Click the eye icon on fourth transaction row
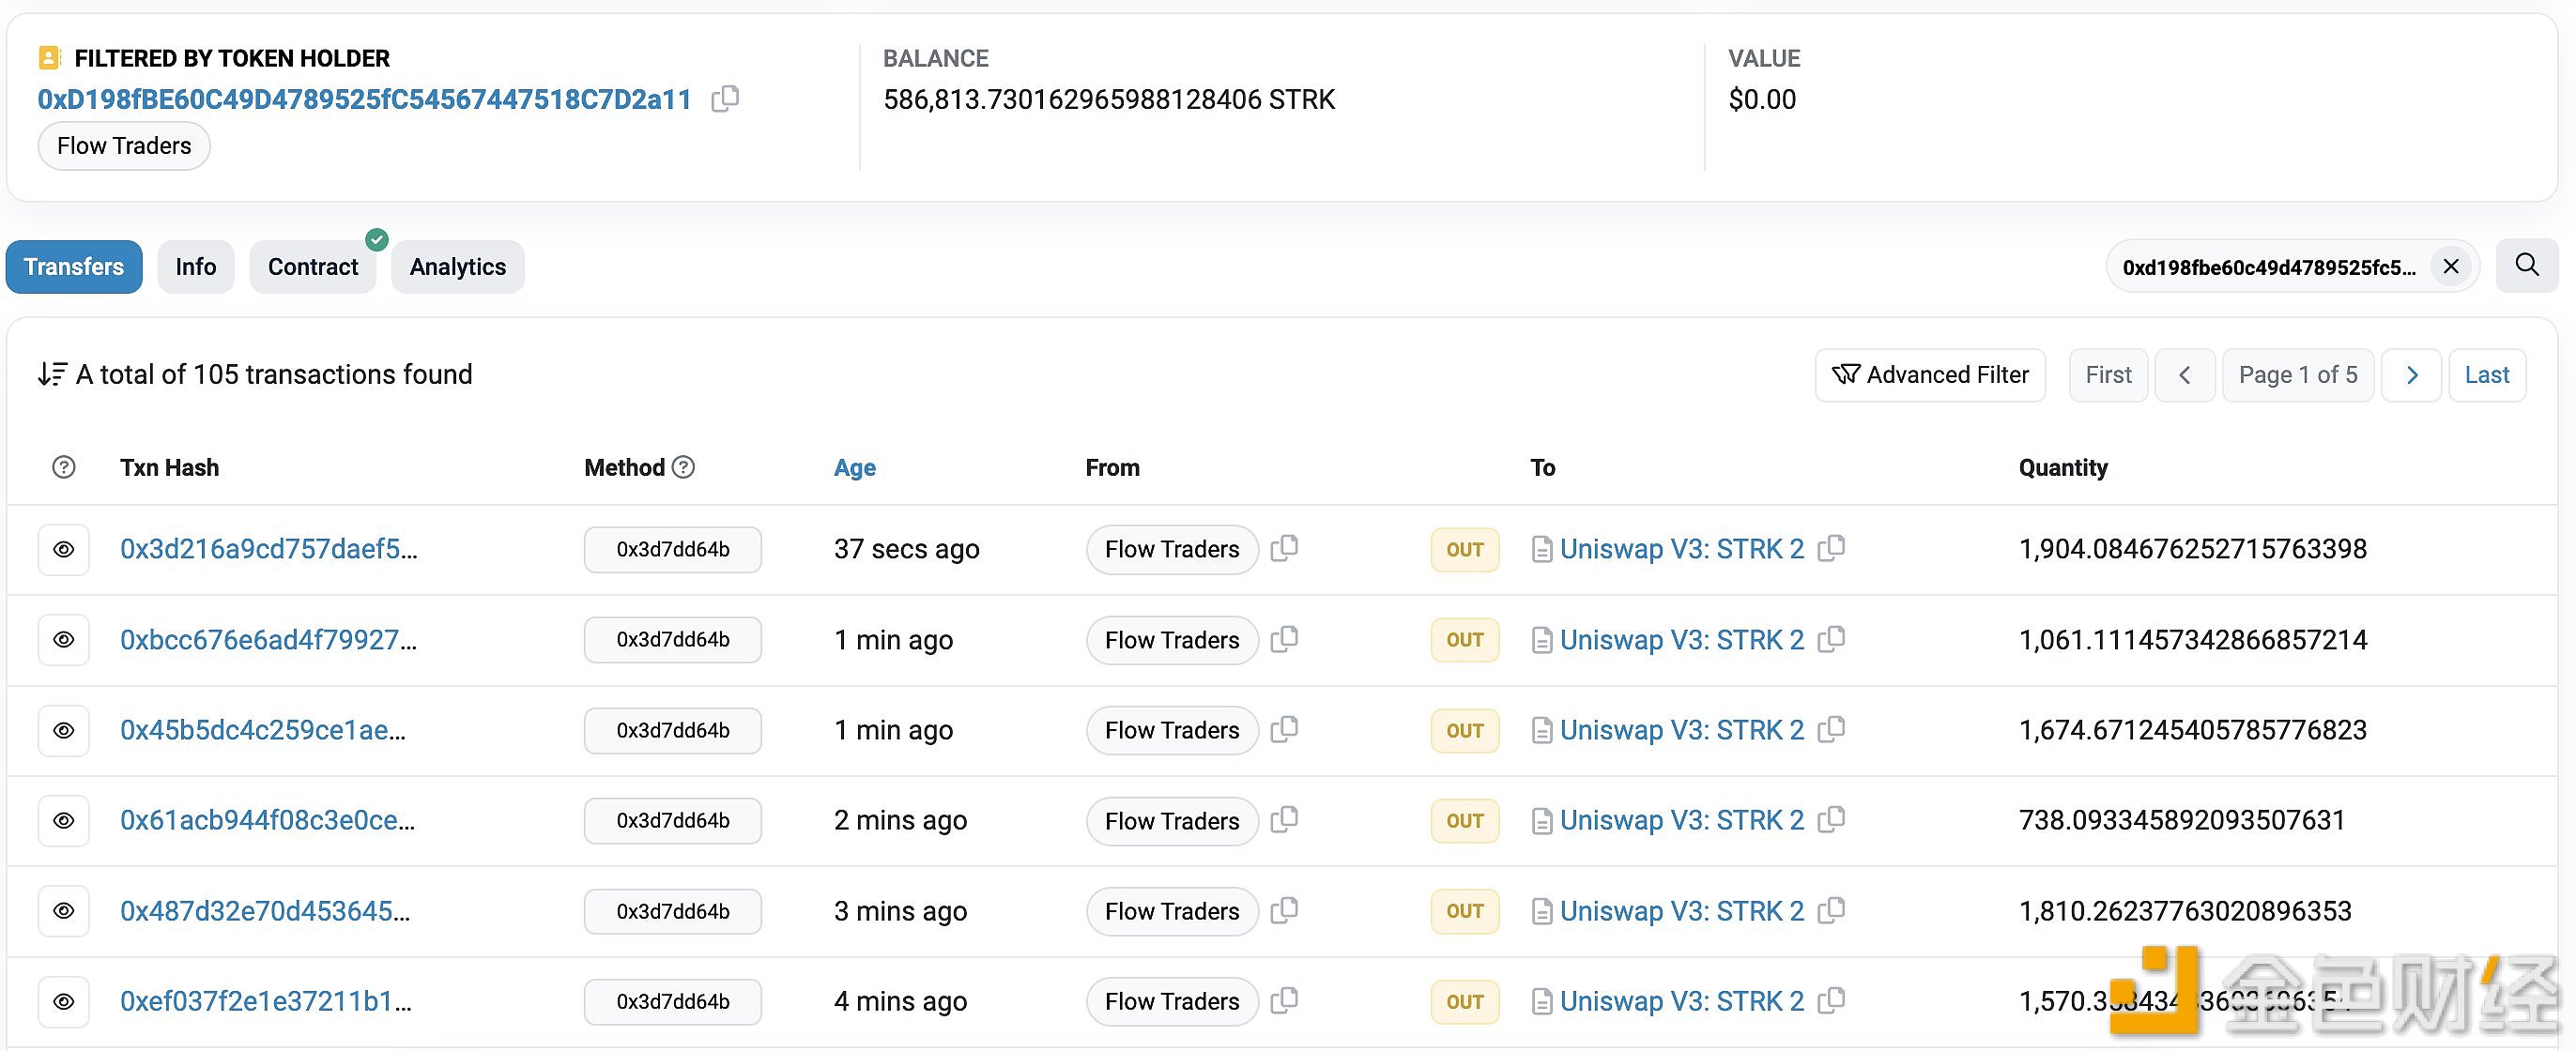The height and width of the screenshot is (1051, 2576). tap(62, 818)
